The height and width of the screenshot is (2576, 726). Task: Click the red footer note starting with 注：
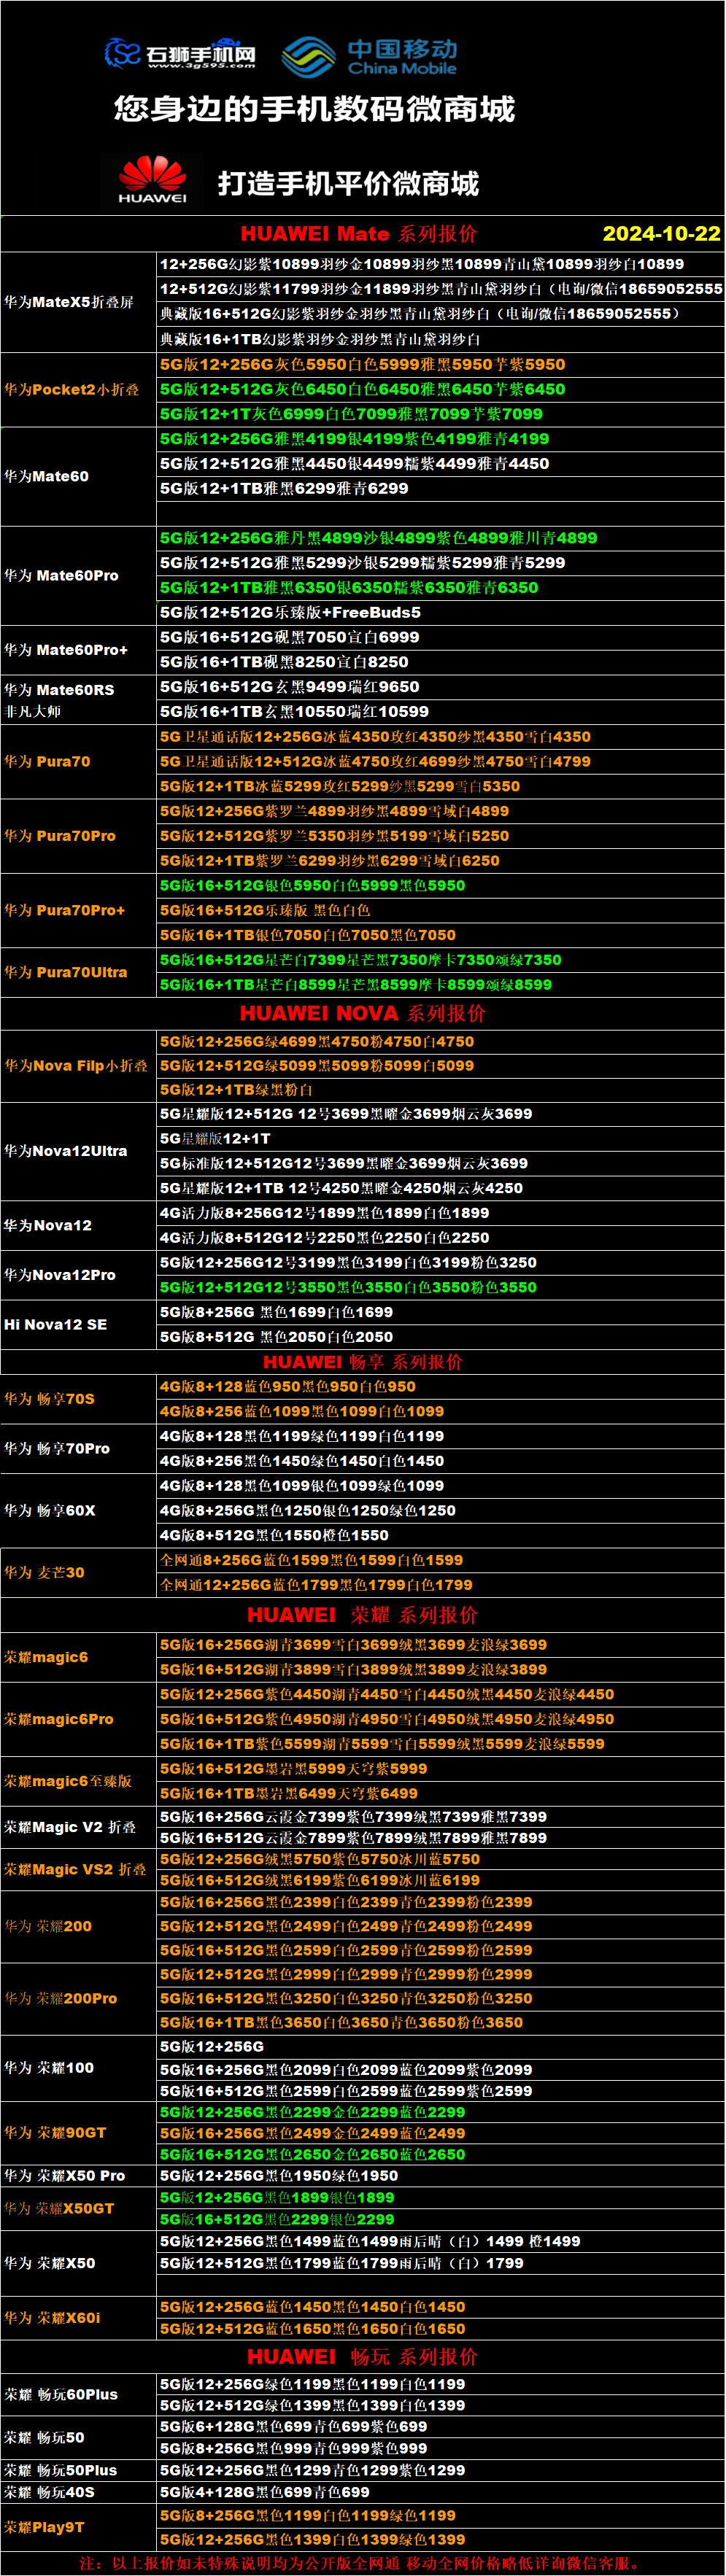(x=363, y=2563)
